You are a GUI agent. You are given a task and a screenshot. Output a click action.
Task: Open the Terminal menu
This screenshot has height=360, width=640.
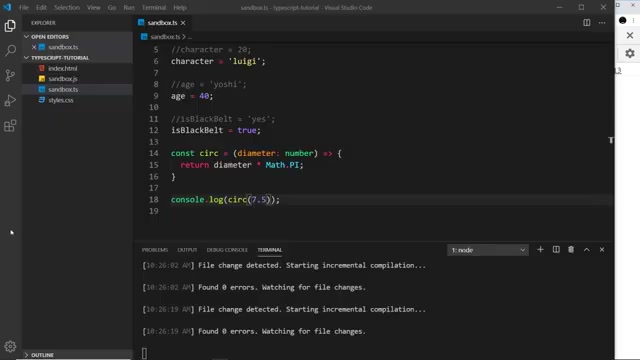[153, 7]
